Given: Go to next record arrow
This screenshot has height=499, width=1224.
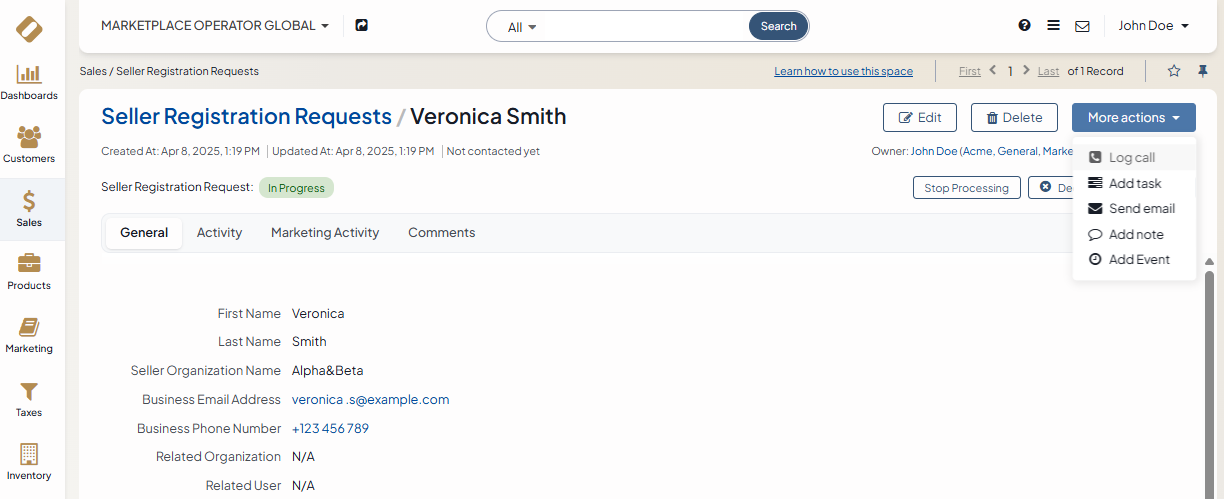Looking at the screenshot, I should pos(1026,70).
